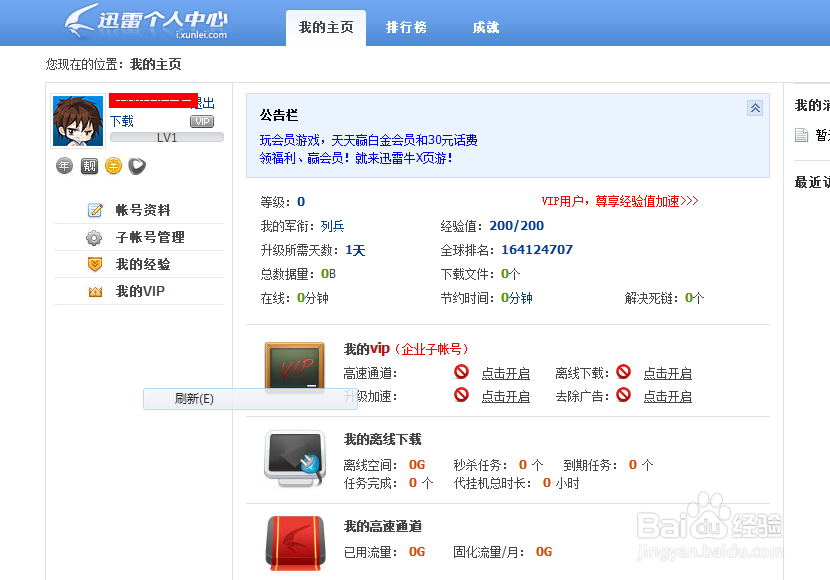The height and width of the screenshot is (580, 830).
Task: Click the grey VIP badge
Action: 202,122
